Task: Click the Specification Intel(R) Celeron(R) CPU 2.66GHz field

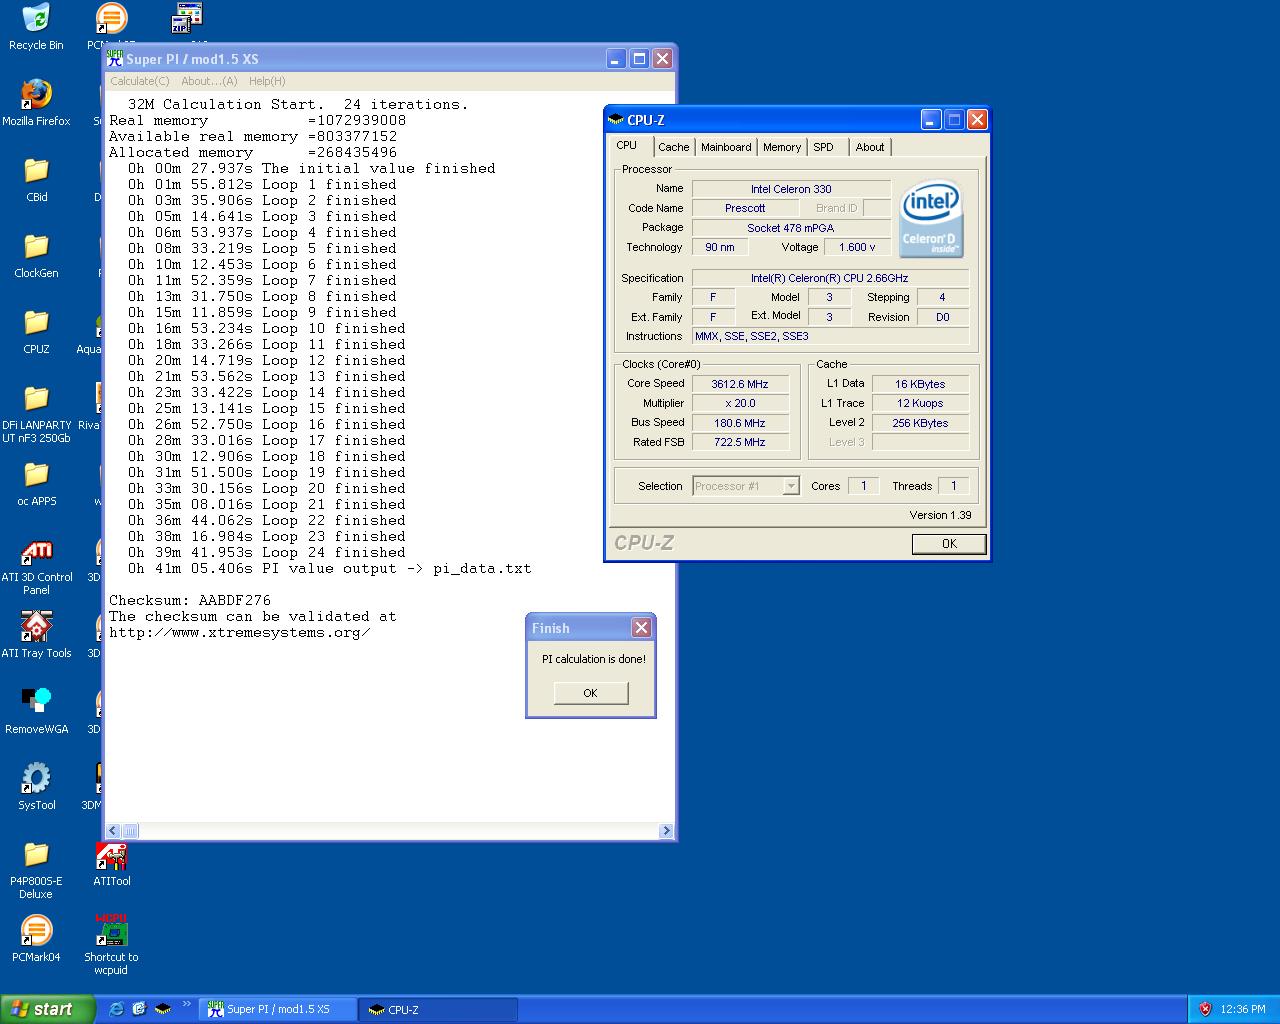Action: 830,278
